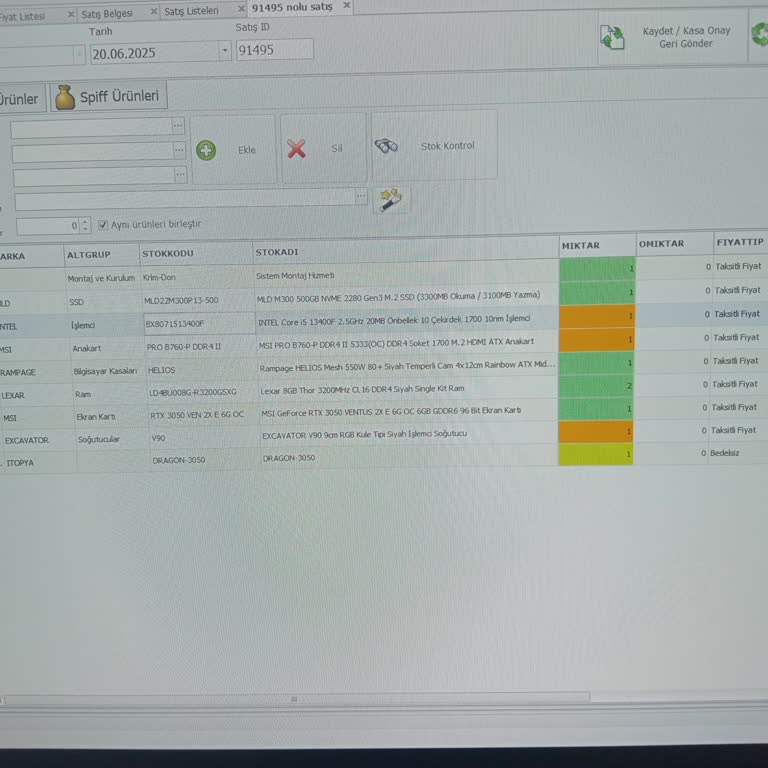768x768 pixels.
Task: Click stock code RTX 3050 VEN 2X E 6G OC
Action: [x=197, y=414]
